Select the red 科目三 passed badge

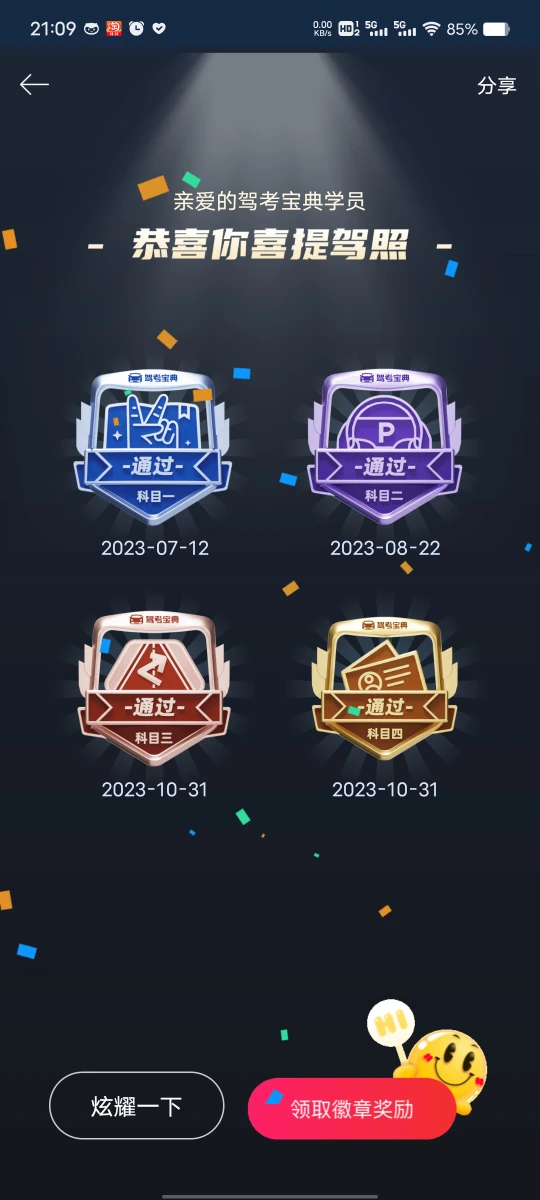click(154, 689)
